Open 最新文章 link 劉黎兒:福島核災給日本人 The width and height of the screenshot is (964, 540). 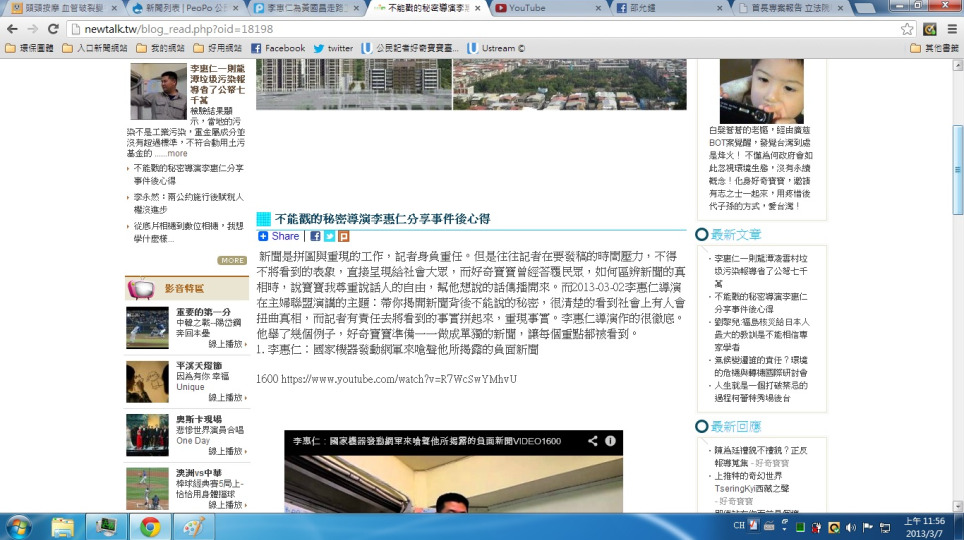[761, 335]
